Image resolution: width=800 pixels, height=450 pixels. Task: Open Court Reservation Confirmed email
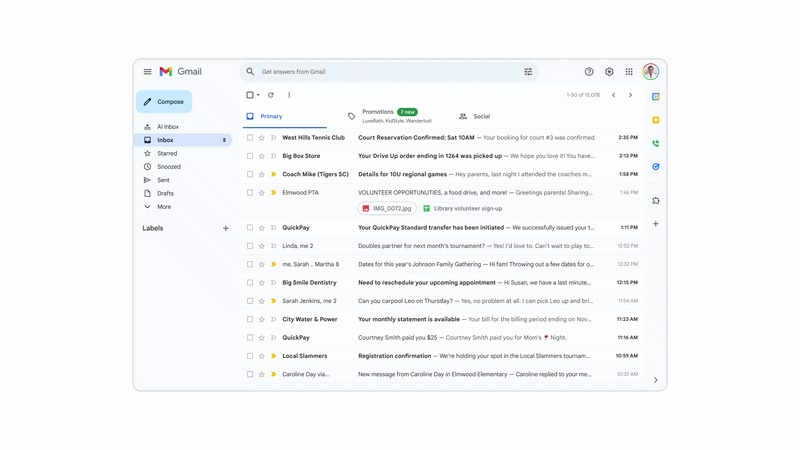(x=442, y=138)
